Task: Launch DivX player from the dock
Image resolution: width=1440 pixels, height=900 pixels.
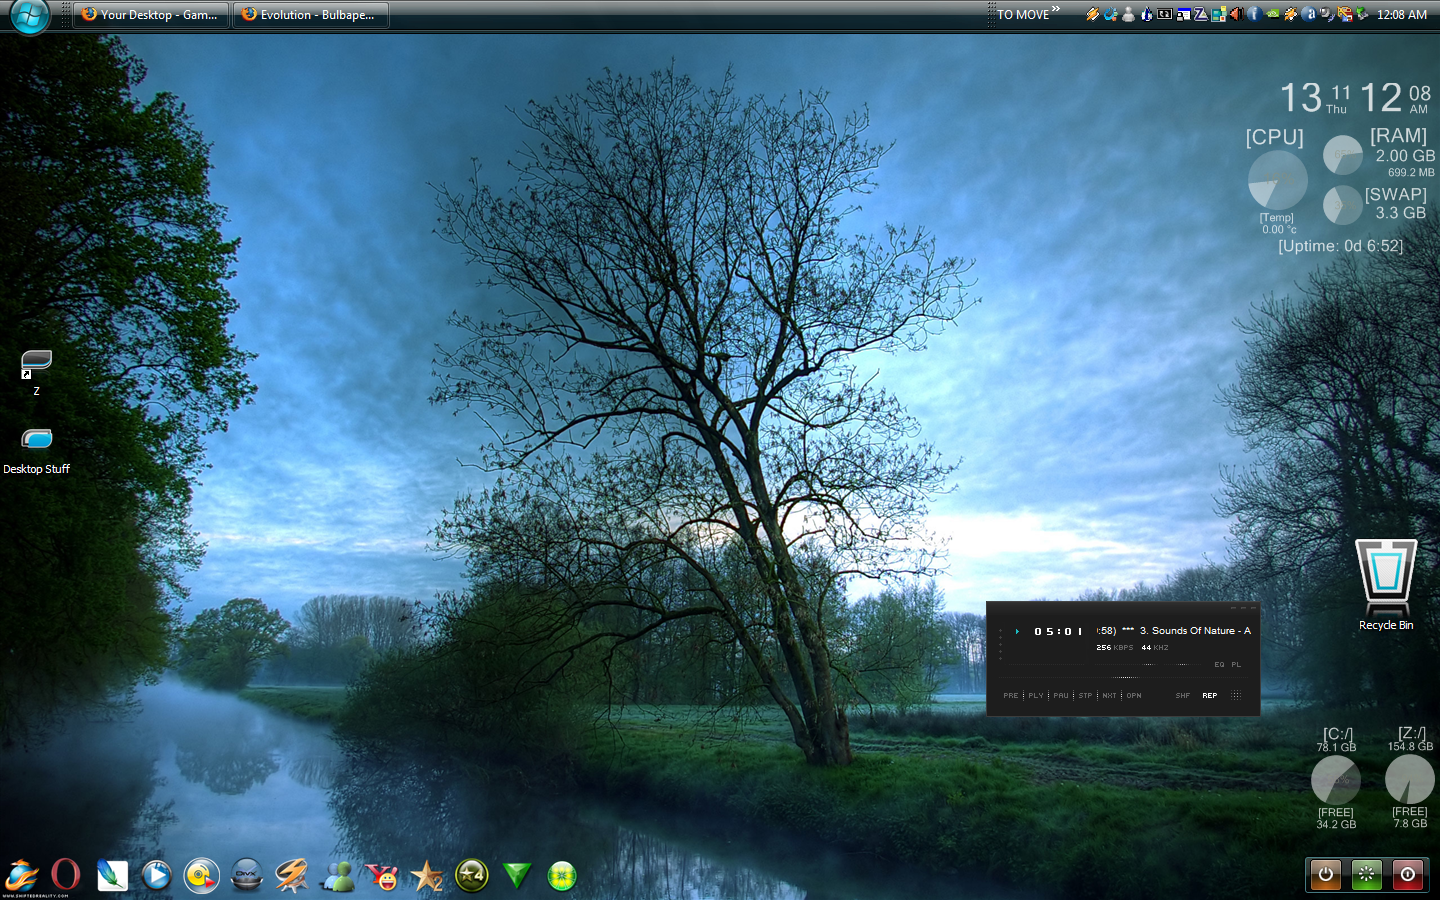Action: 247,875
